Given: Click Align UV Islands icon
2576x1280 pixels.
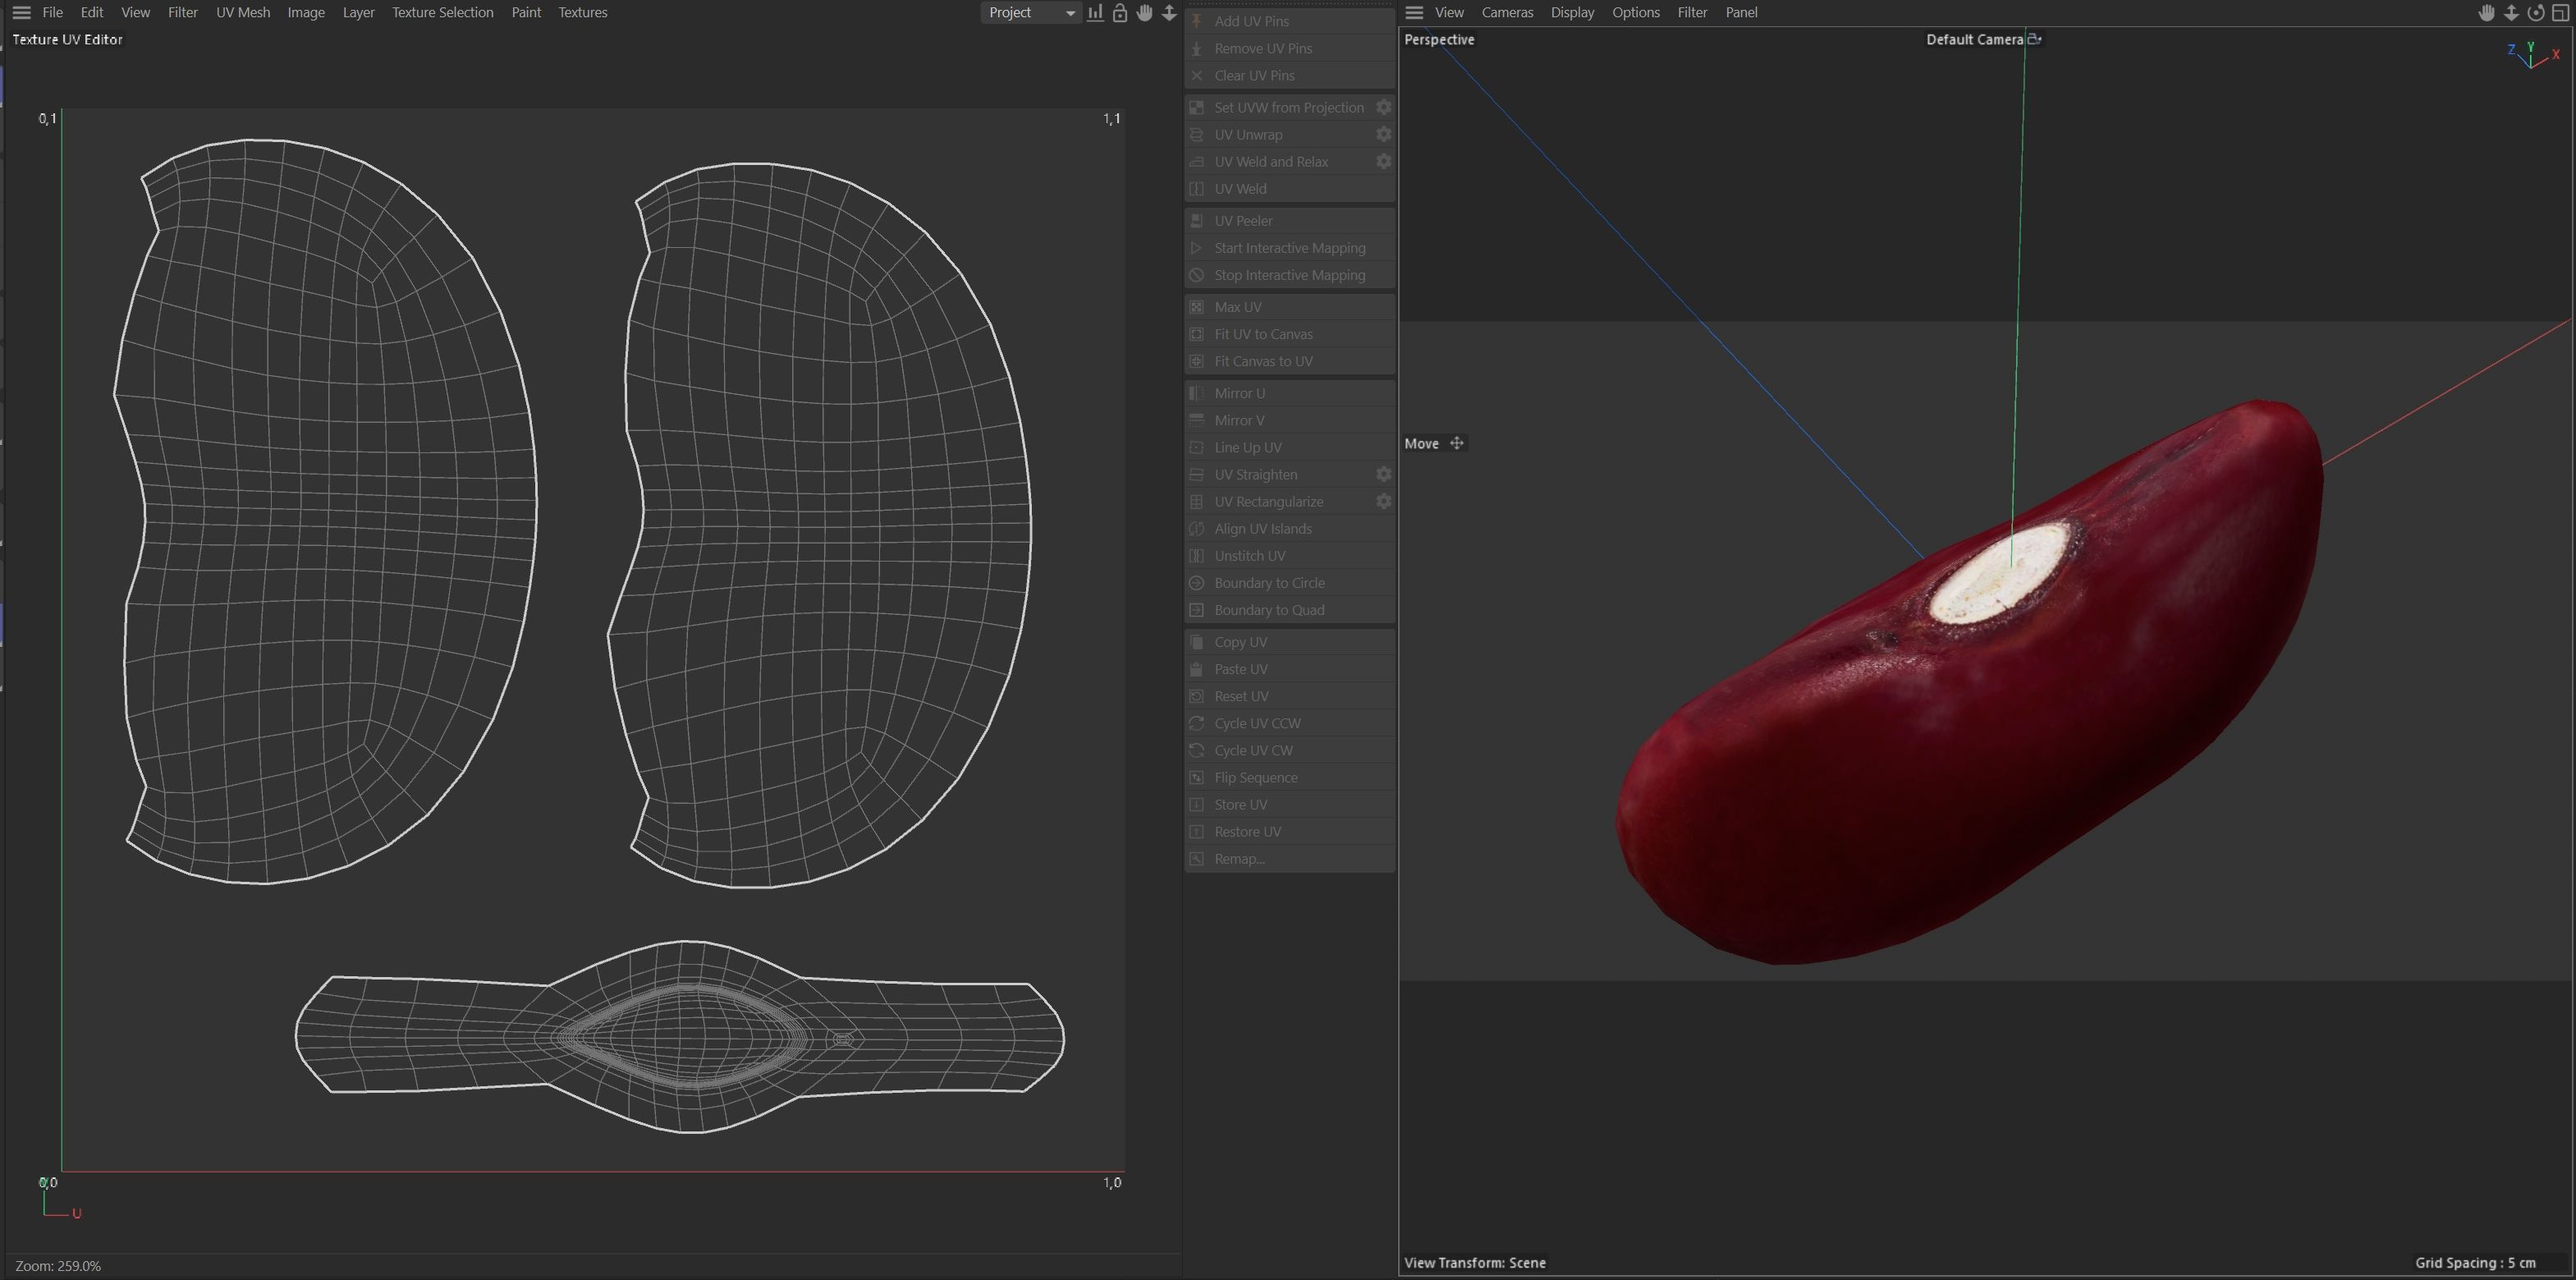Looking at the screenshot, I should (1197, 528).
